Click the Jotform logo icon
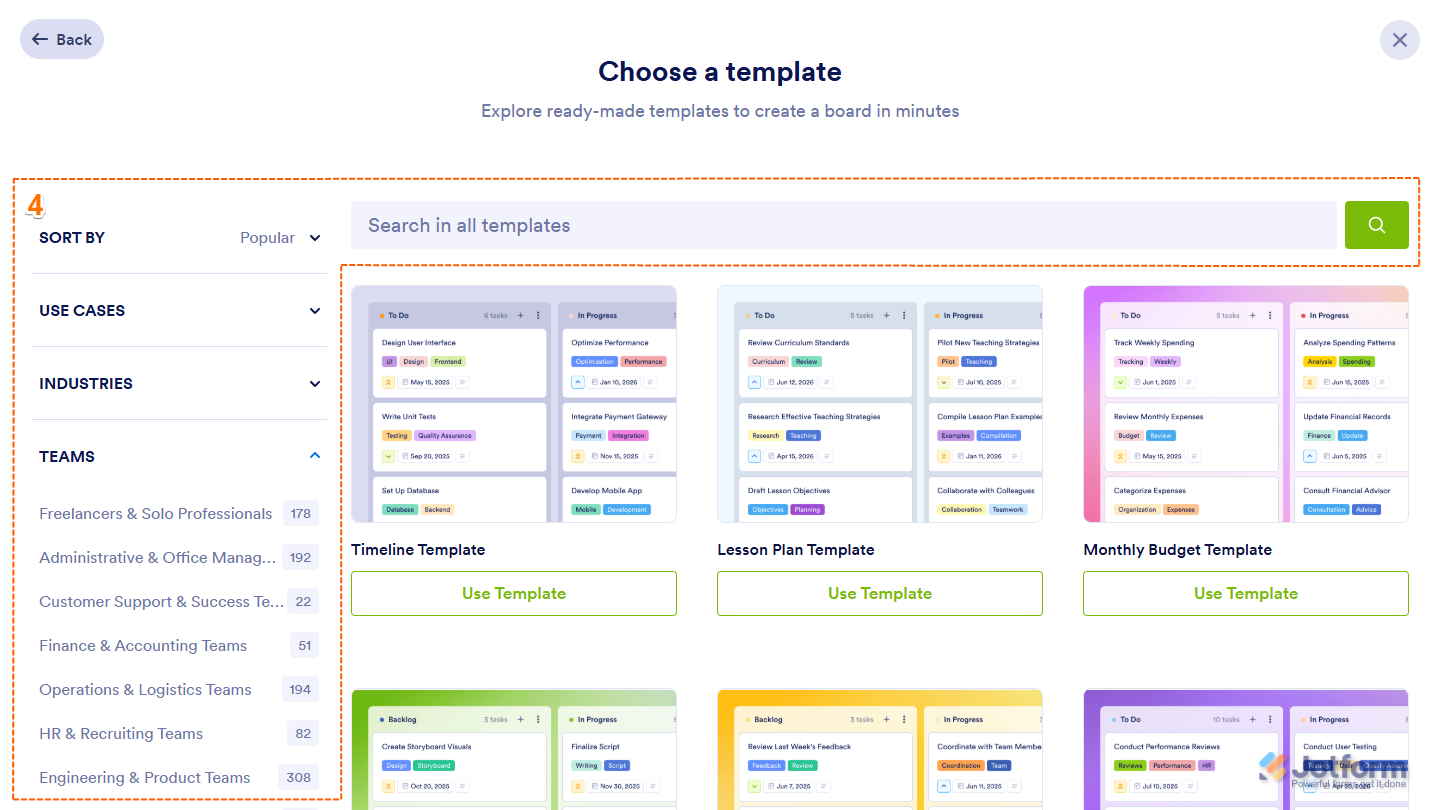 [1273, 767]
